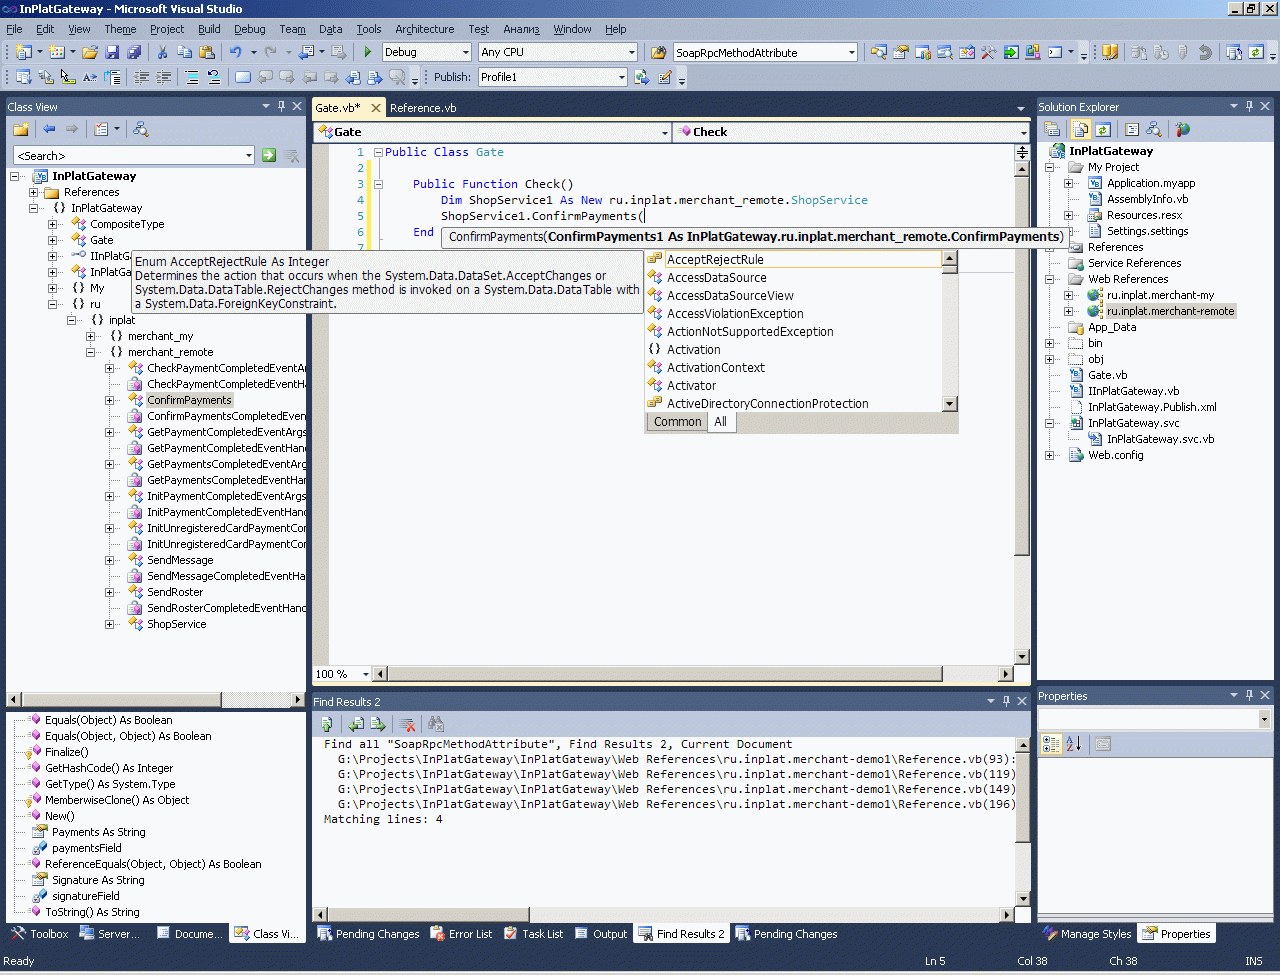The image size is (1280, 975).
Task: Click the Clear All icon in Find Results
Action: [x=407, y=724]
